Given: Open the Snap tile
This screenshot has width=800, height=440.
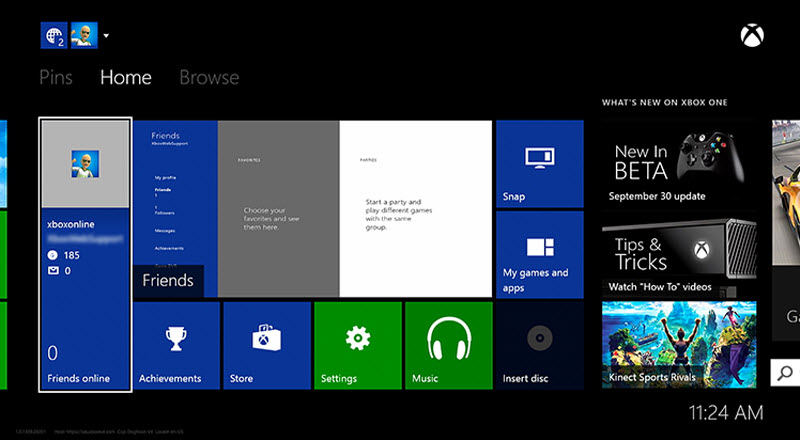Looking at the screenshot, I should 539,164.
